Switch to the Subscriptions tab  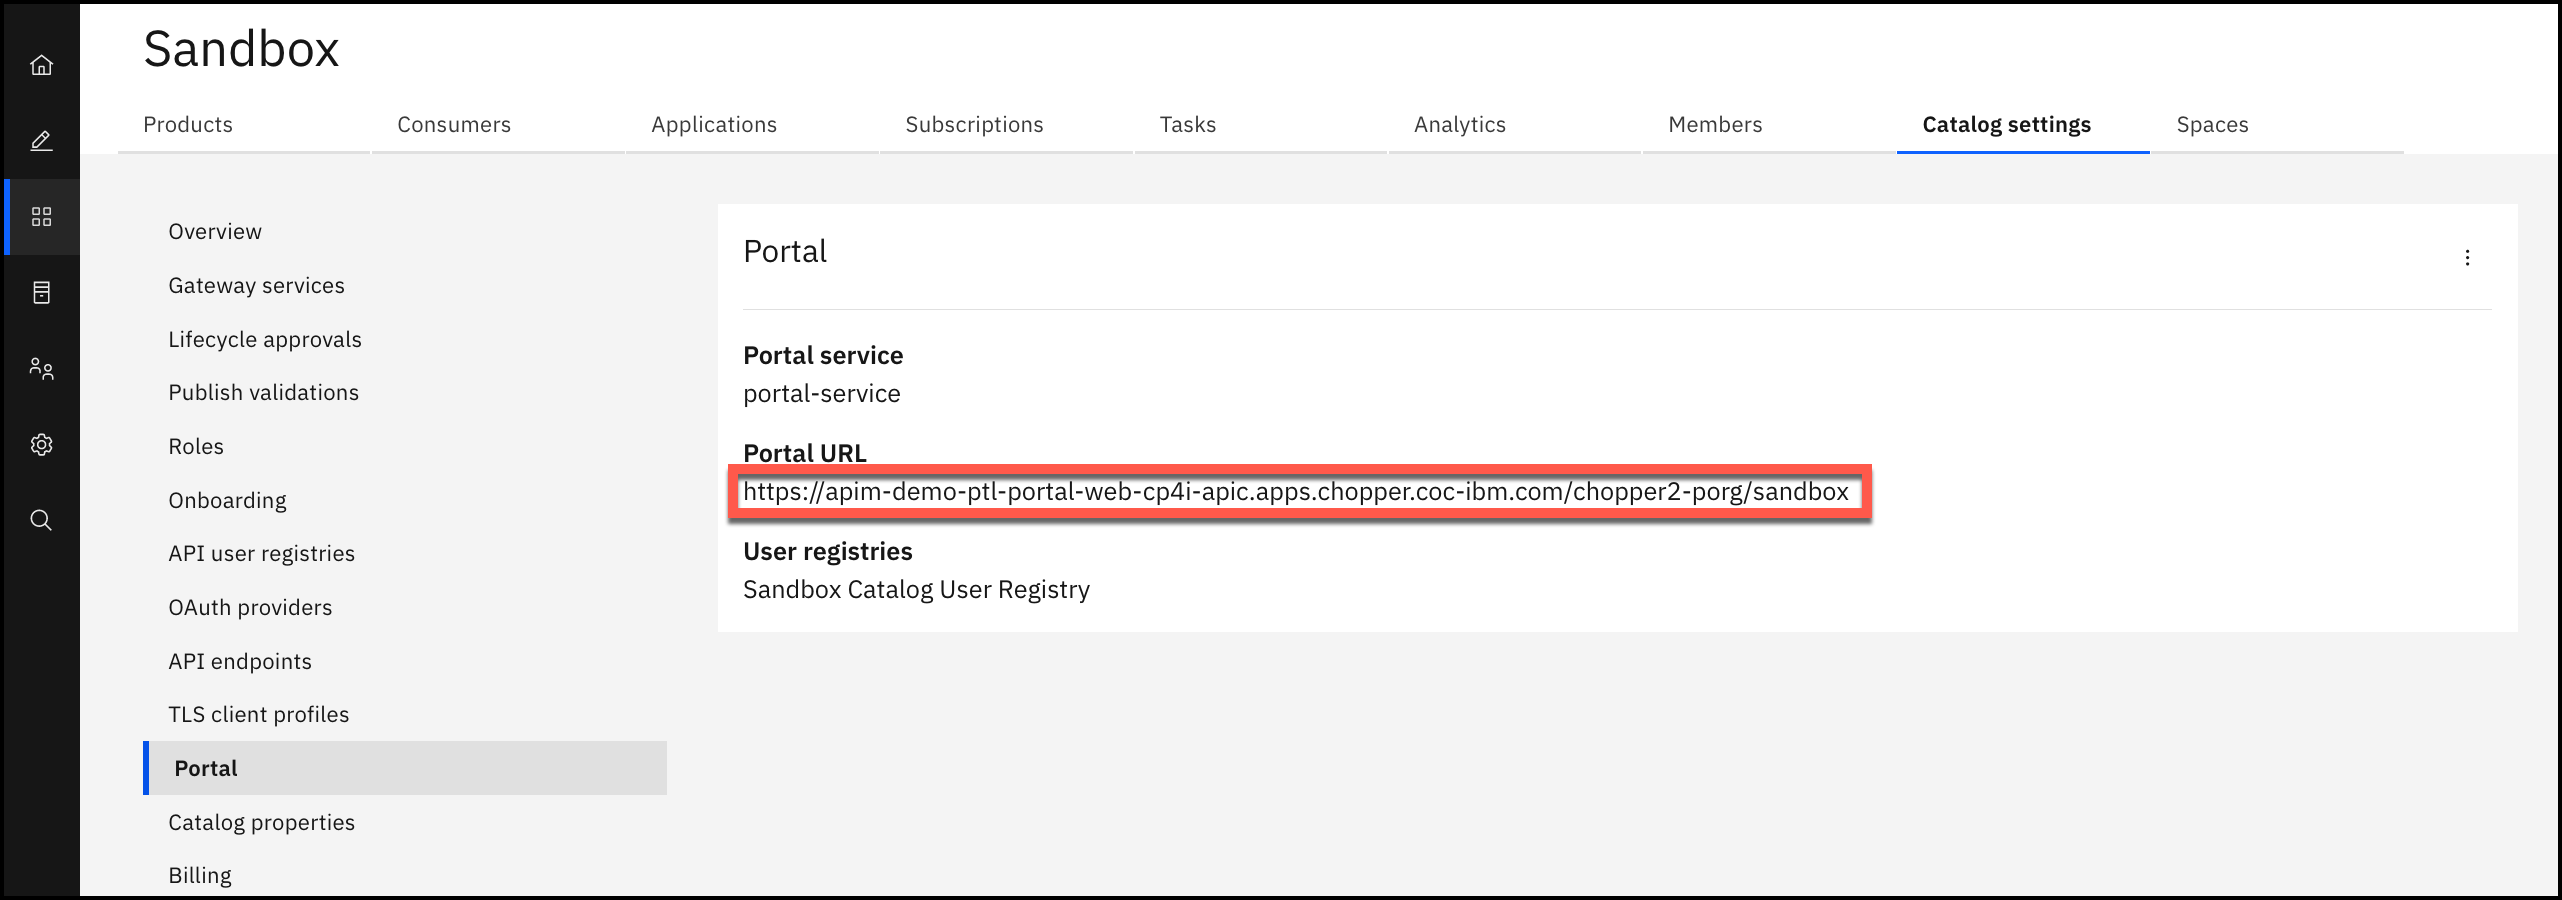(1006, 125)
